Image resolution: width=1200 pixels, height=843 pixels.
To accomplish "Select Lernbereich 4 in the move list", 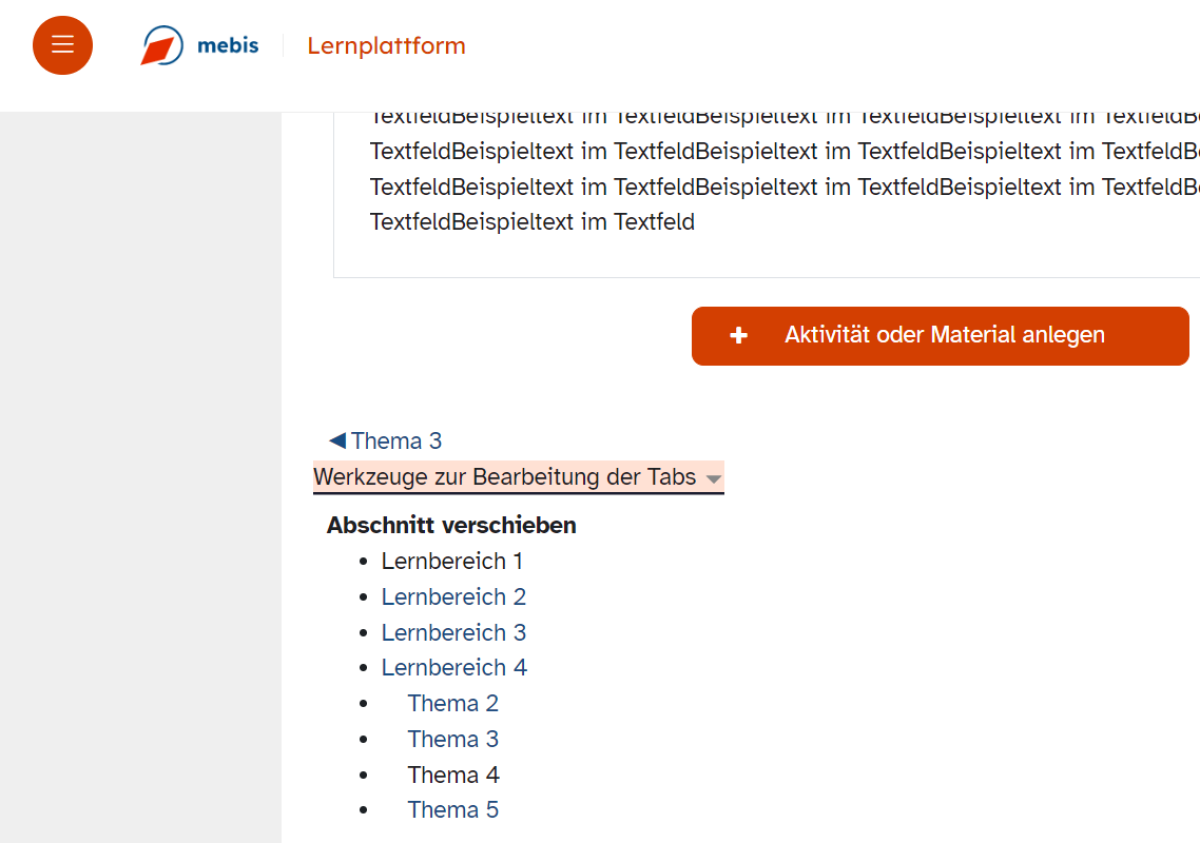I will [x=454, y=667].
